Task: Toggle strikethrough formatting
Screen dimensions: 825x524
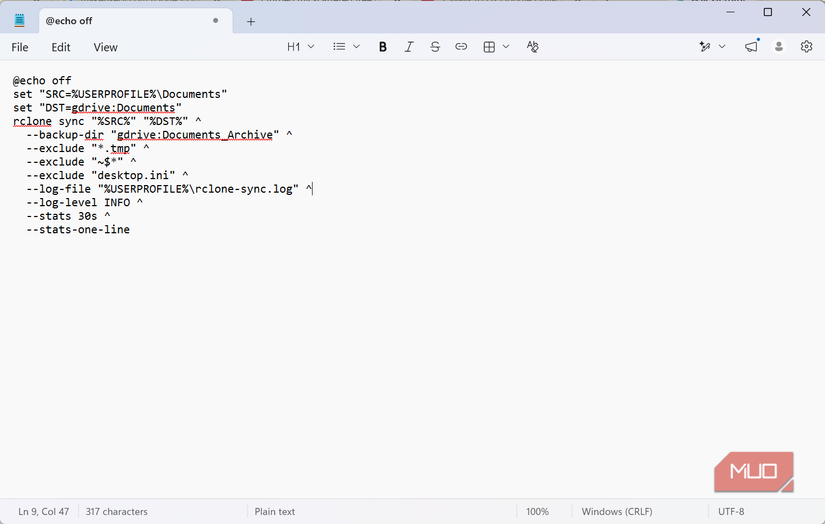Action: [435, 47]
